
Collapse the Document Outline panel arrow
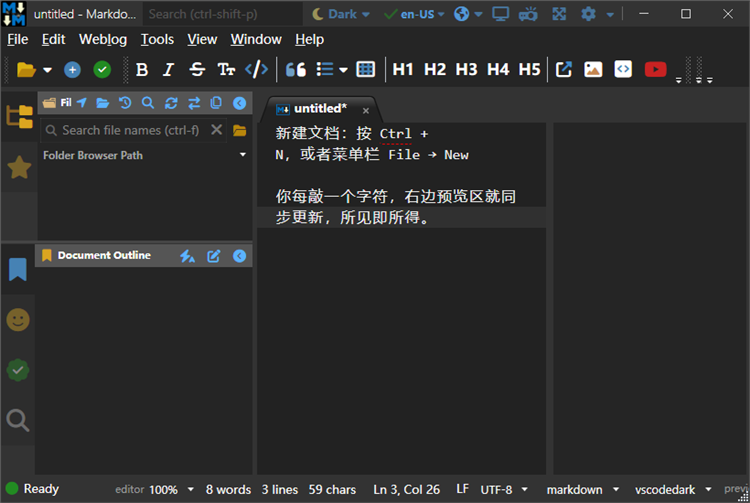240,256
